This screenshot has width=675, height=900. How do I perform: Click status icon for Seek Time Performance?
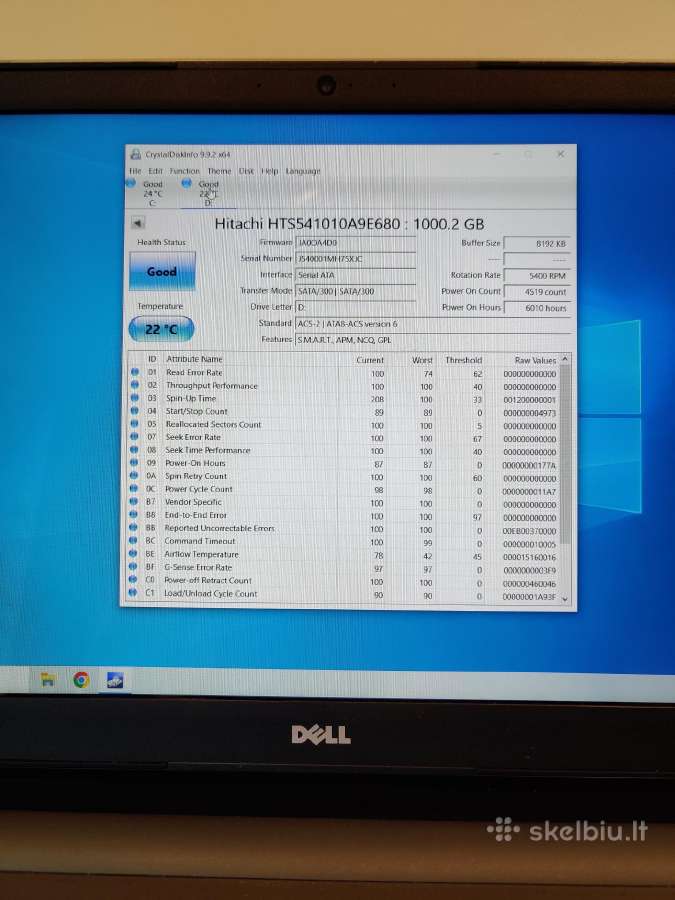(x=134, y=450)
